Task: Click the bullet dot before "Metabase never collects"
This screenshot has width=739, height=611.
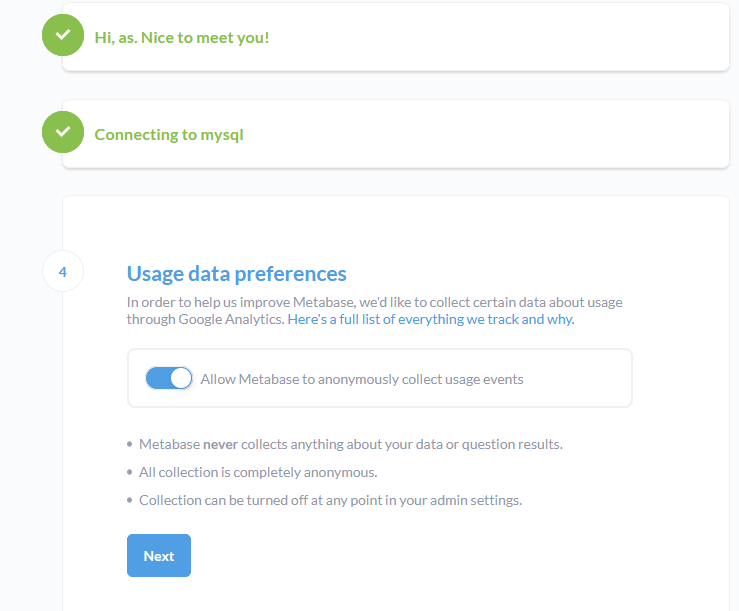Action: tap(129, 444)
